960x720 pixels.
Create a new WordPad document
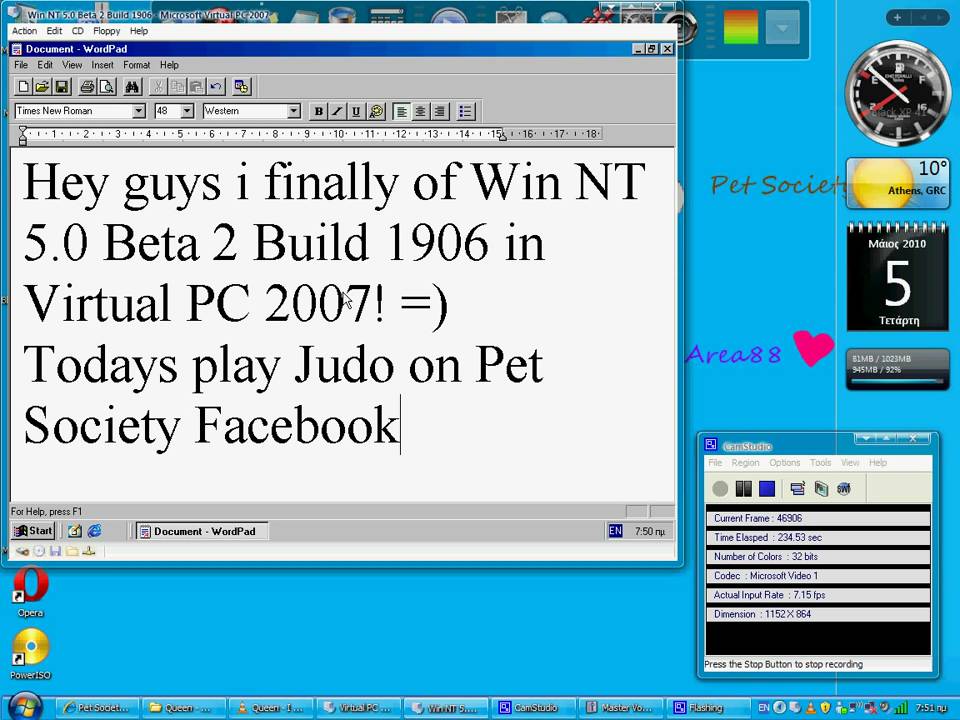23,87
